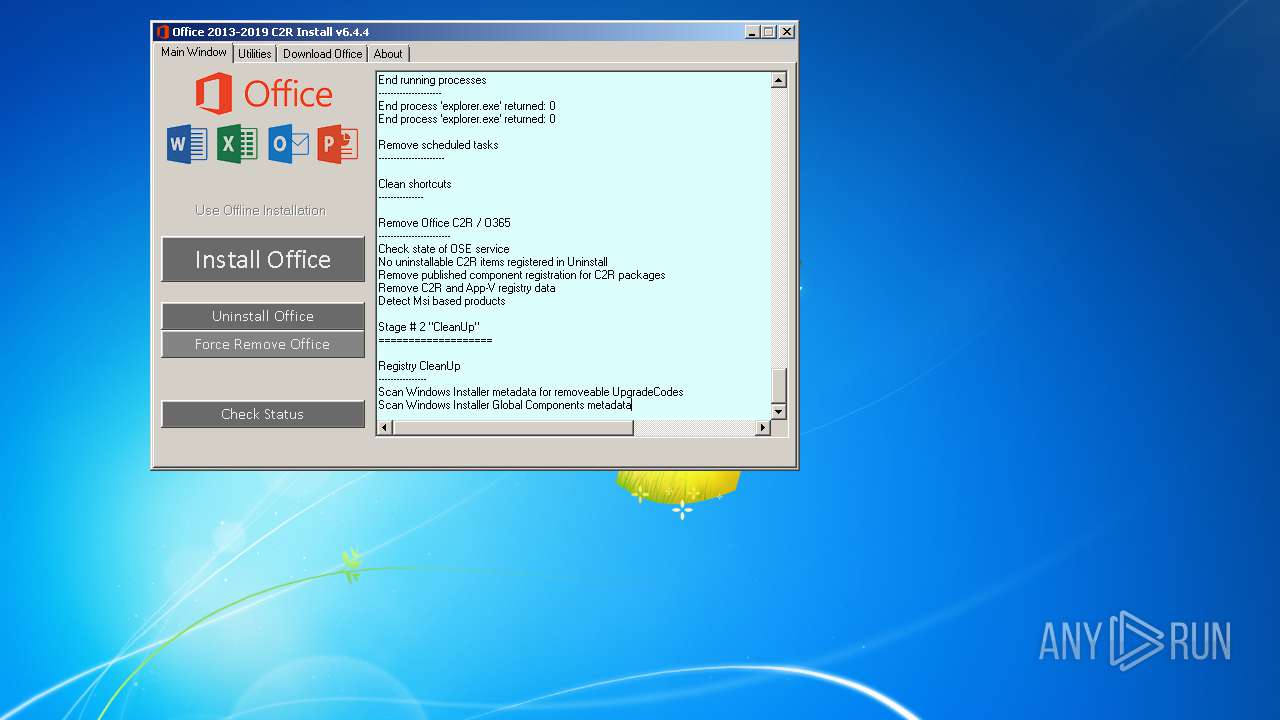The image size is (1280, 720).
Task: Maximize the C2R Install window
Action: (x=768, y=32)
